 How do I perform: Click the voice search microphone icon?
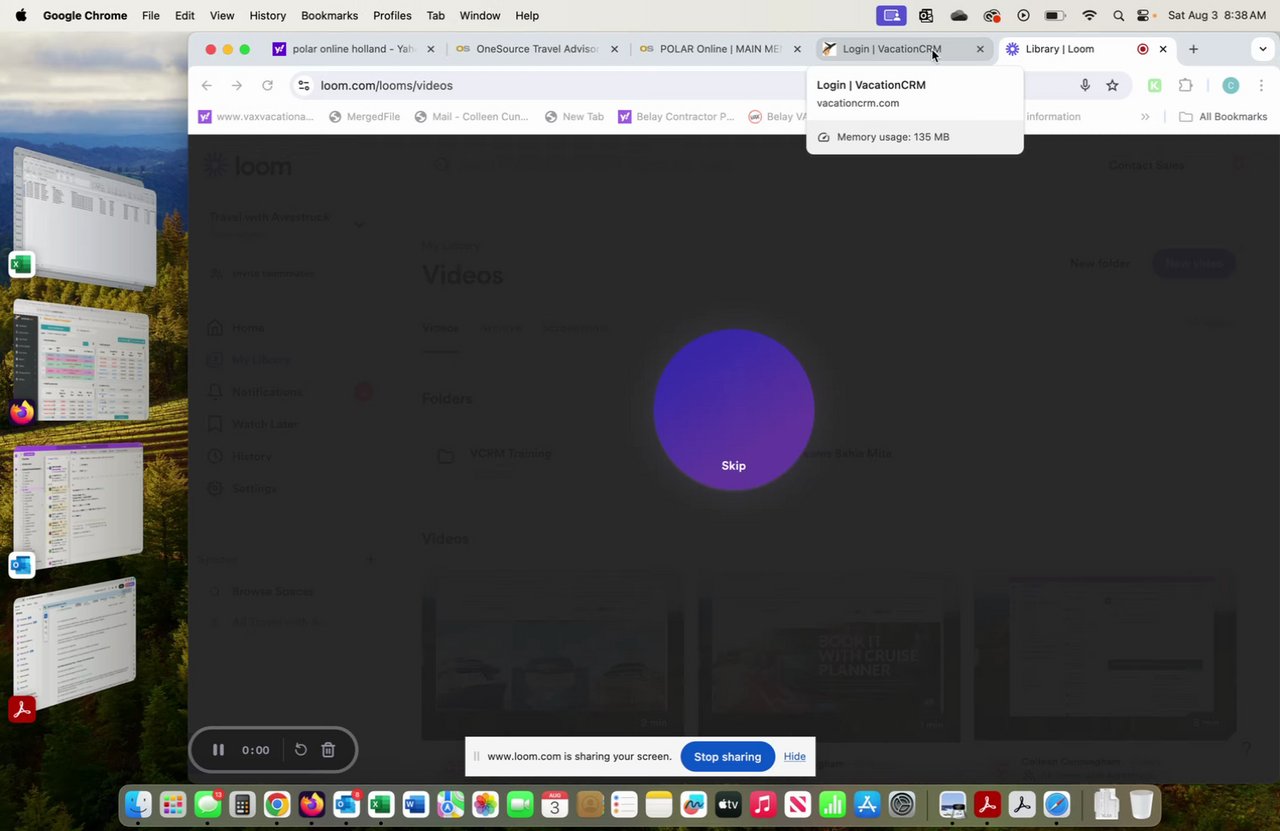point(1085,86)
